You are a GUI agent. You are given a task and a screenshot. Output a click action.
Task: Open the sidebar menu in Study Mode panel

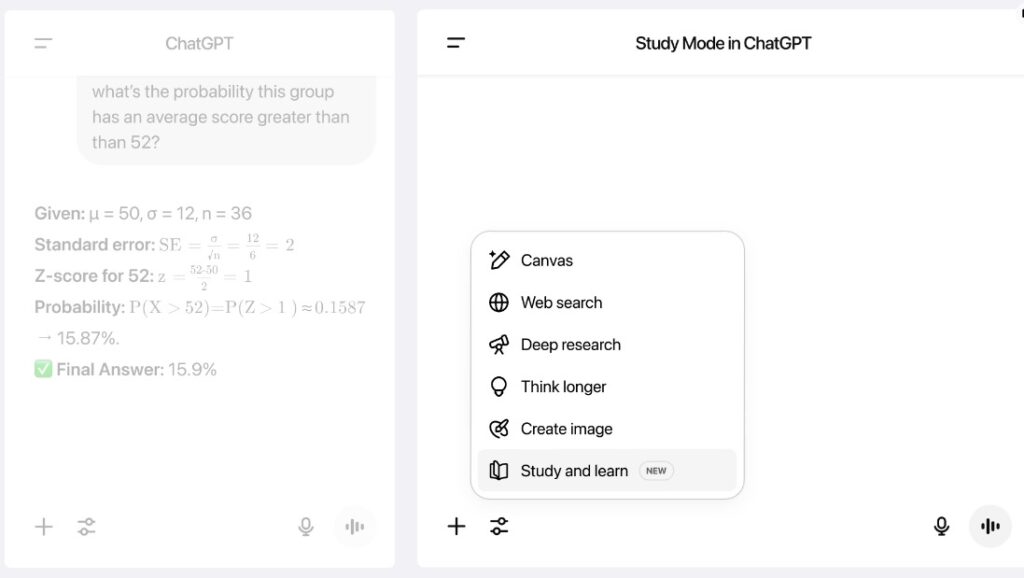click(x=456, y=43)
